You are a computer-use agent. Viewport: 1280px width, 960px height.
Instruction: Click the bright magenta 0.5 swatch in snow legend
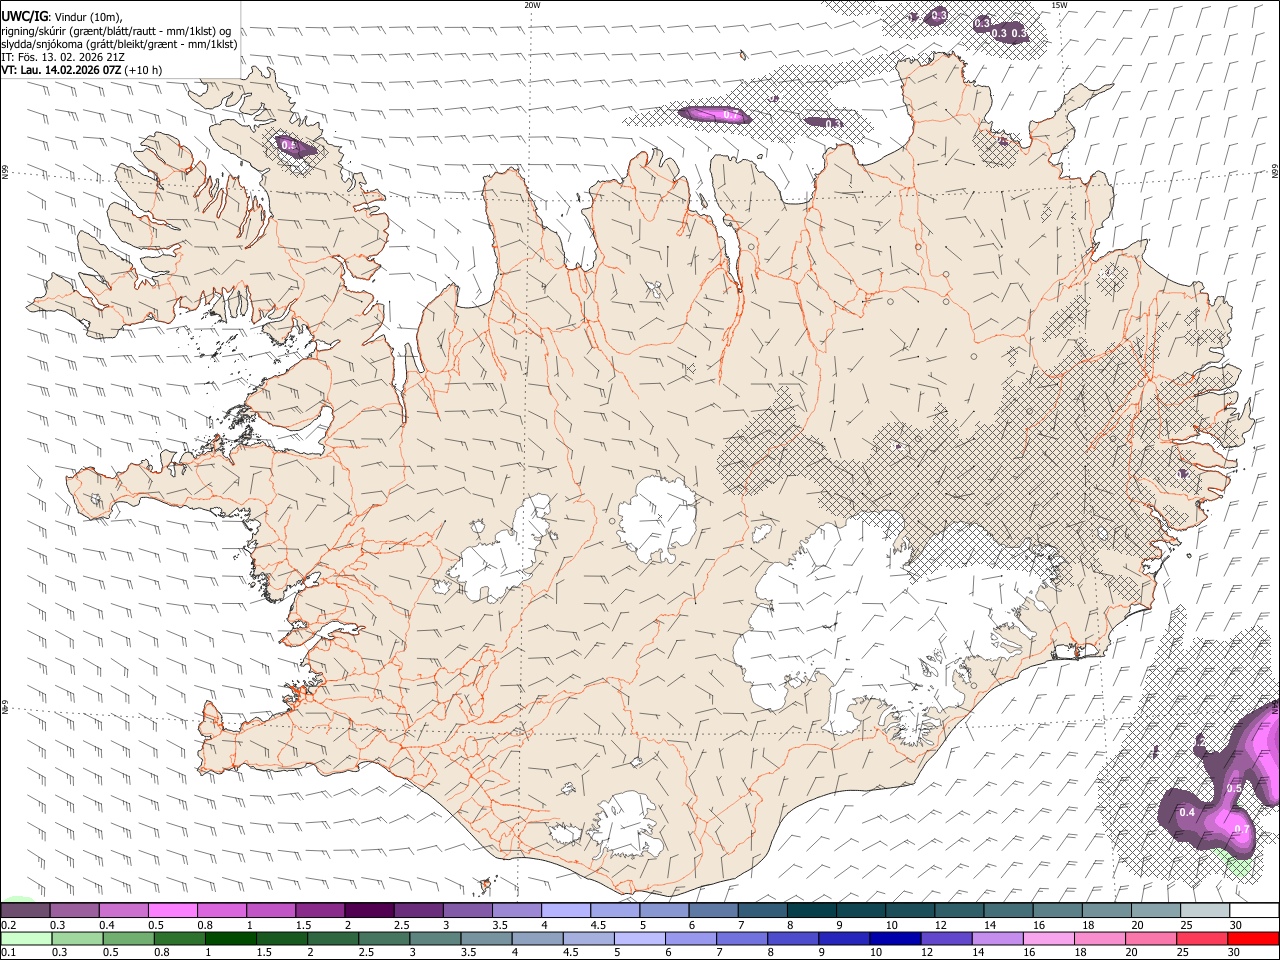point(172,910)
